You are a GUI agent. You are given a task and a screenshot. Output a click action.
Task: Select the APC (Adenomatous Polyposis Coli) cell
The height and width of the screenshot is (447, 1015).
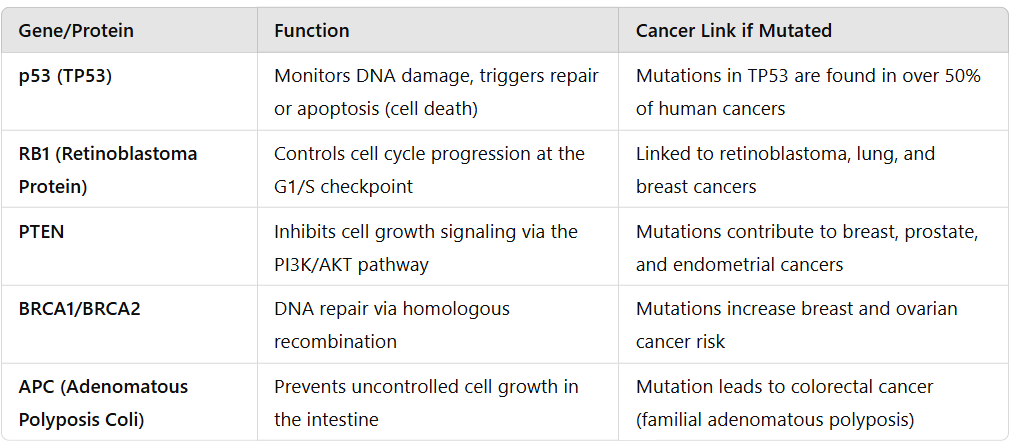tap(103, 403)
